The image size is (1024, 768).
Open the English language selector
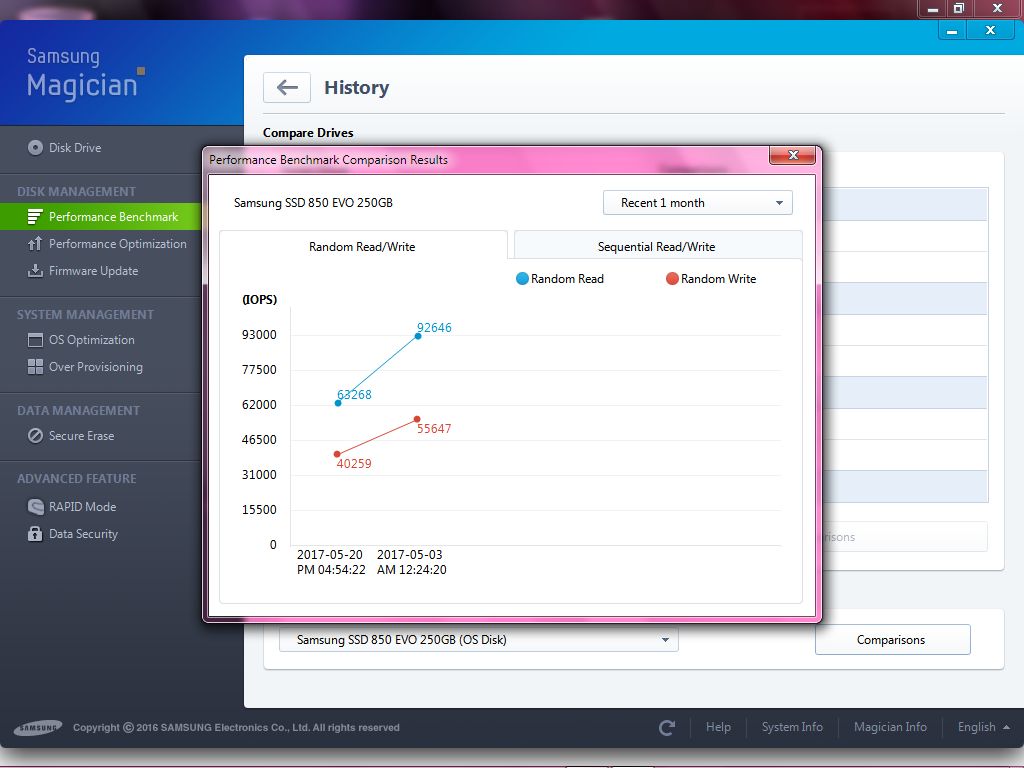984,727
